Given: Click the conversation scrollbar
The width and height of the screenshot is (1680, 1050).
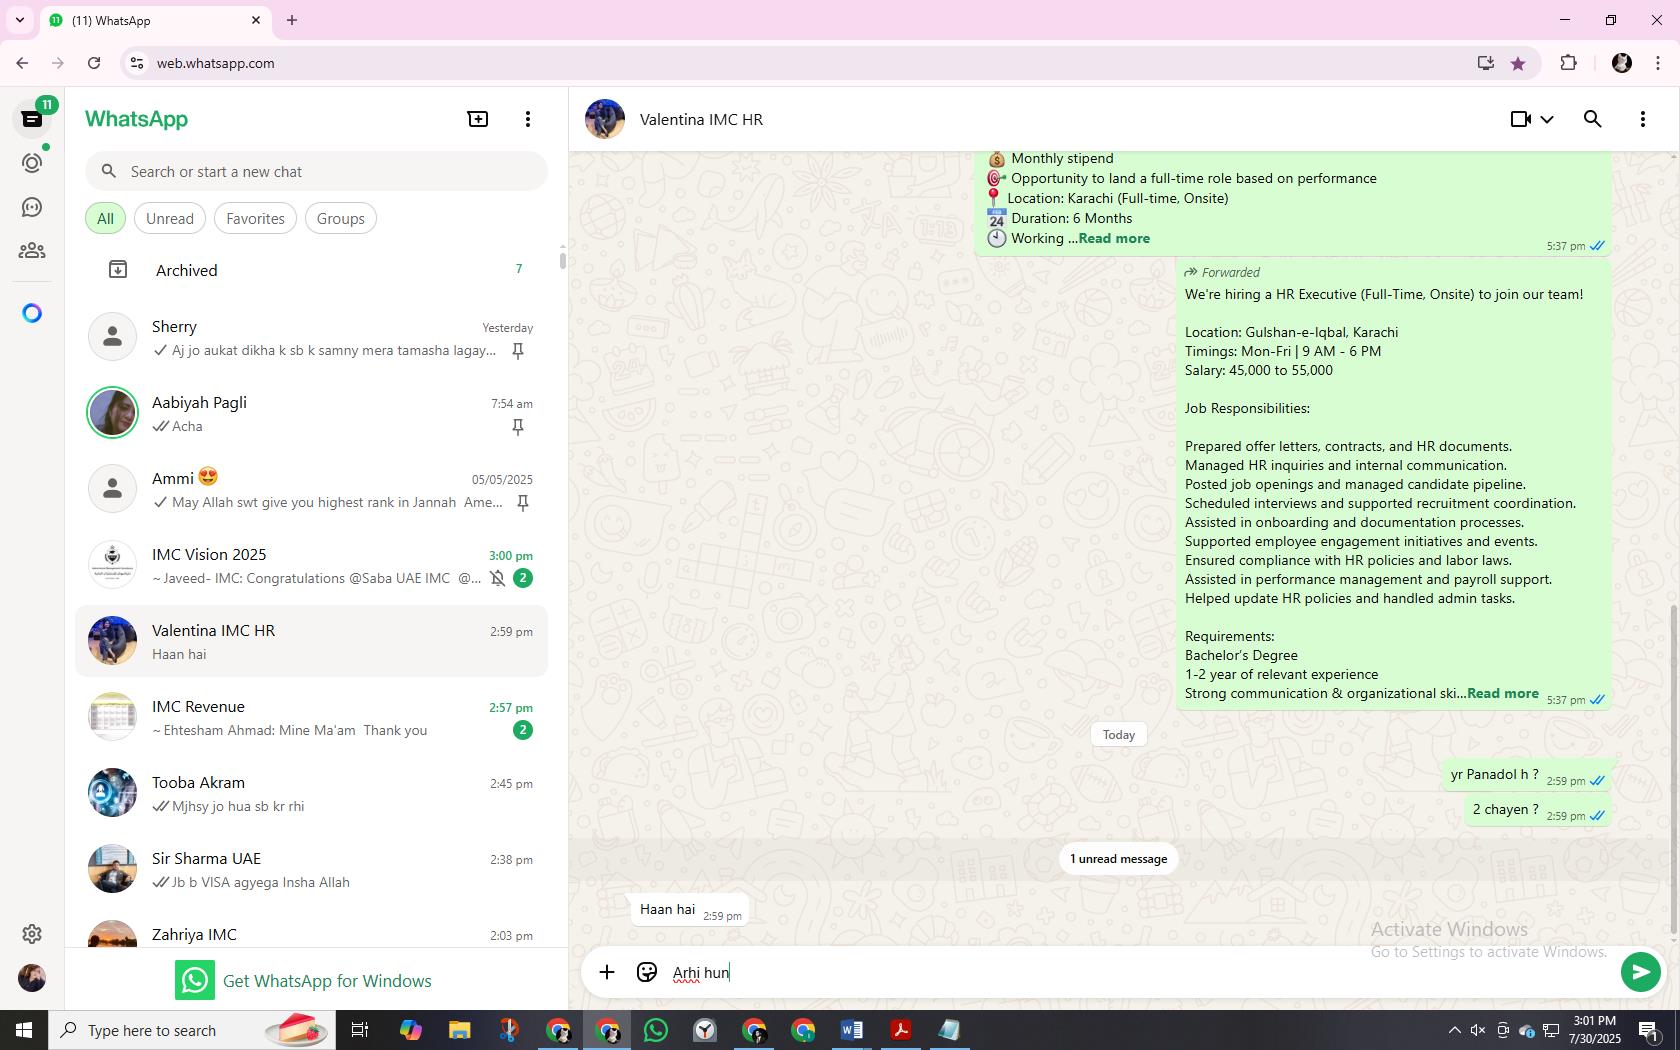Looking at the screenshot, I should tap(1674, 770).
